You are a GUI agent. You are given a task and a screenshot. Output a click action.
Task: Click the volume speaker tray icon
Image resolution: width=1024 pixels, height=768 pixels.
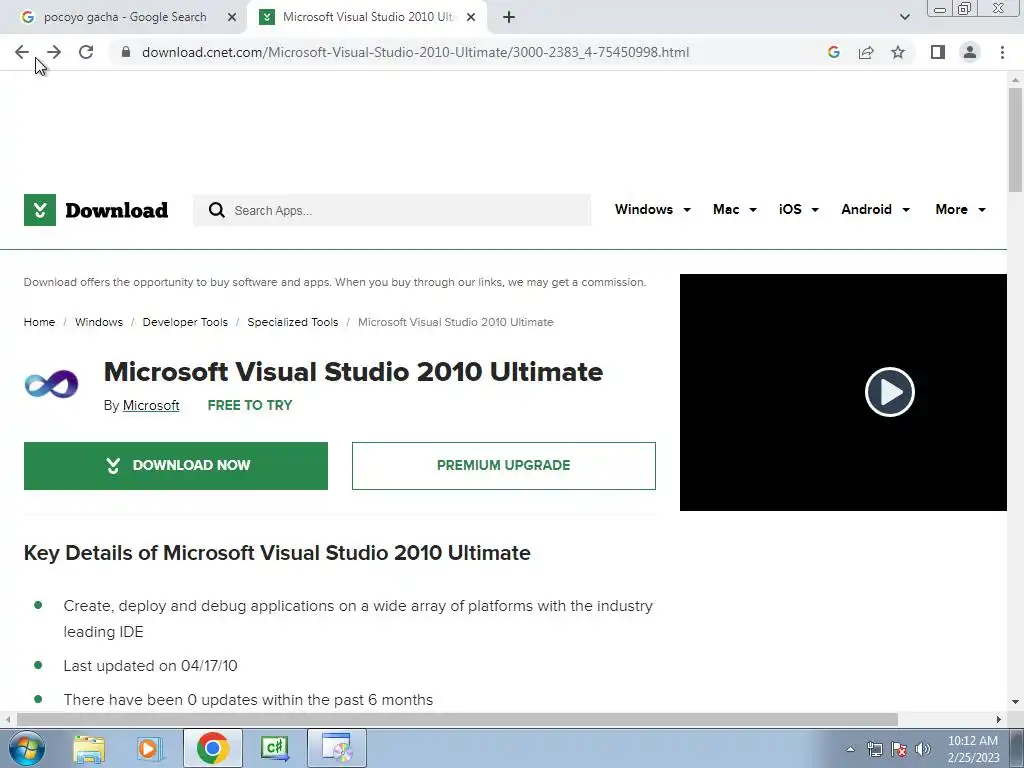point(923,749)
